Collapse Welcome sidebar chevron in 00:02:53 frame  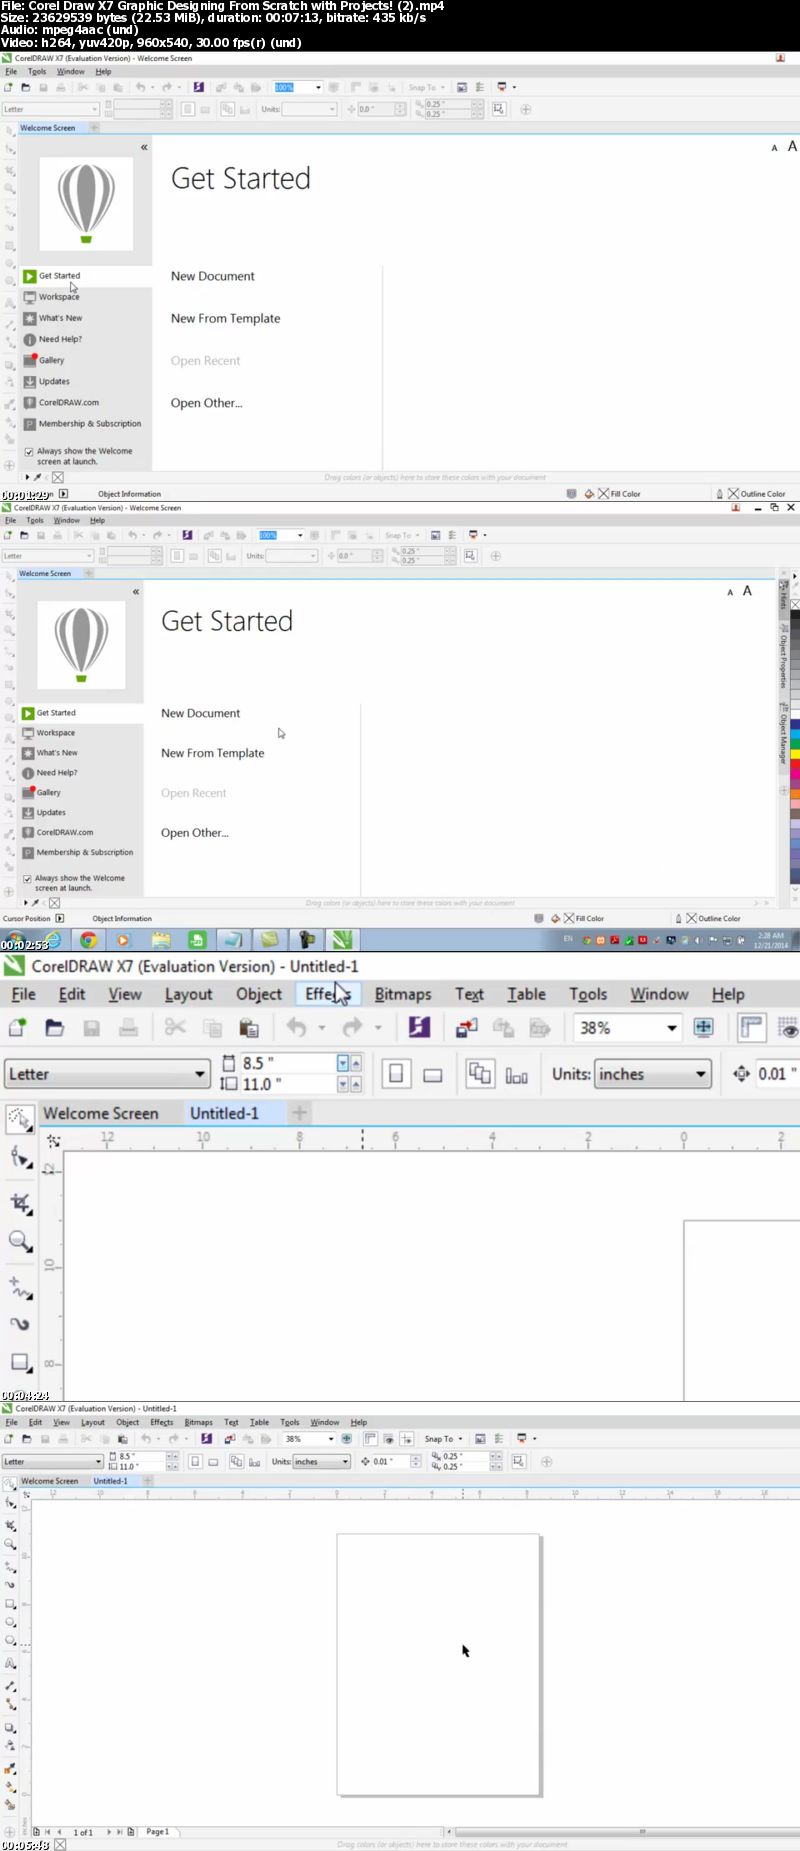tap(136, 592)
